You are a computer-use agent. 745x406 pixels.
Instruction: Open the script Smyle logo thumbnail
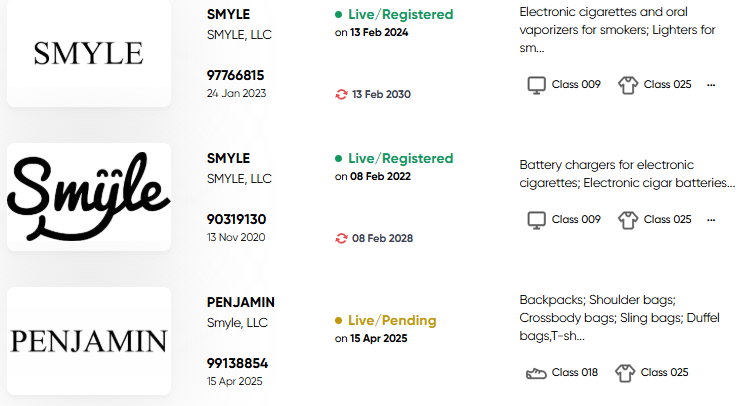(x=89, y=197)
